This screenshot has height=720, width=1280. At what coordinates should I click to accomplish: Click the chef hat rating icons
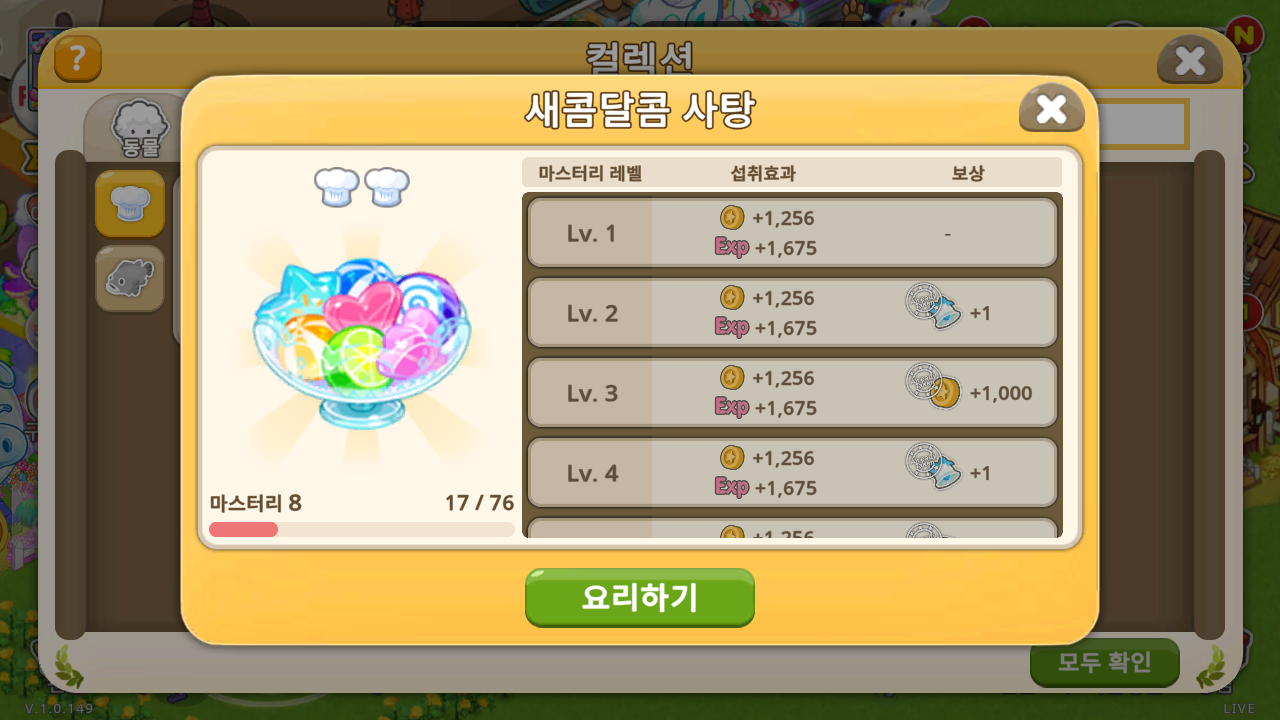click(362, 187)
